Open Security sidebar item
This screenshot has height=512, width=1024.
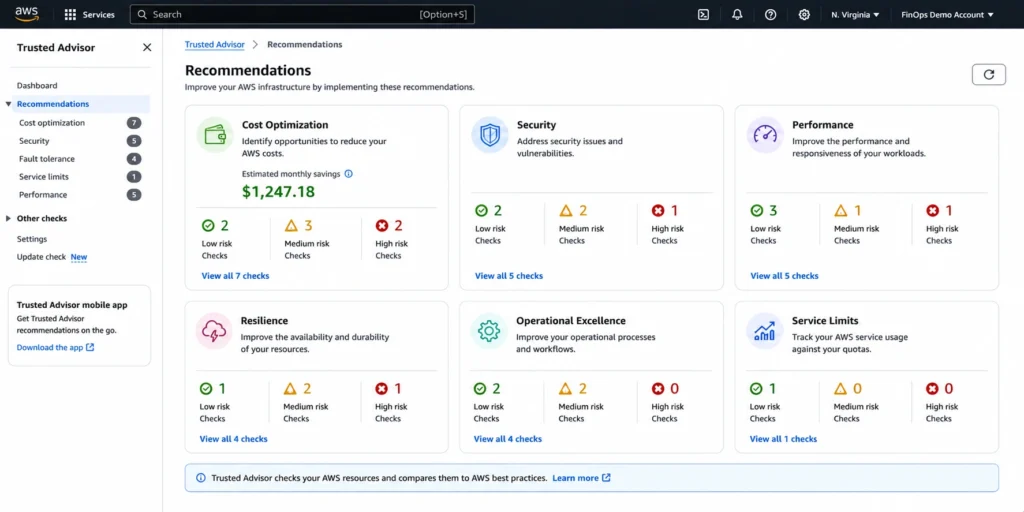[34, 141]
